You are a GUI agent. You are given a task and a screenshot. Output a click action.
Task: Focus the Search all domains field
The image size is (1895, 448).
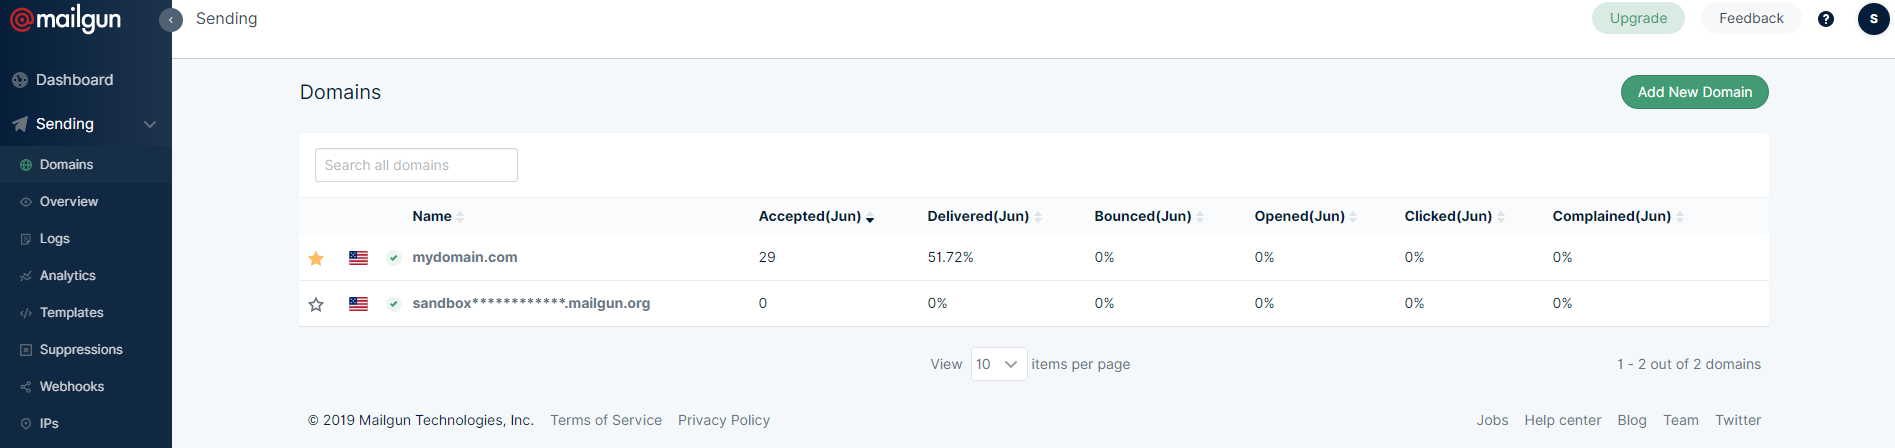tap(416, 165)
